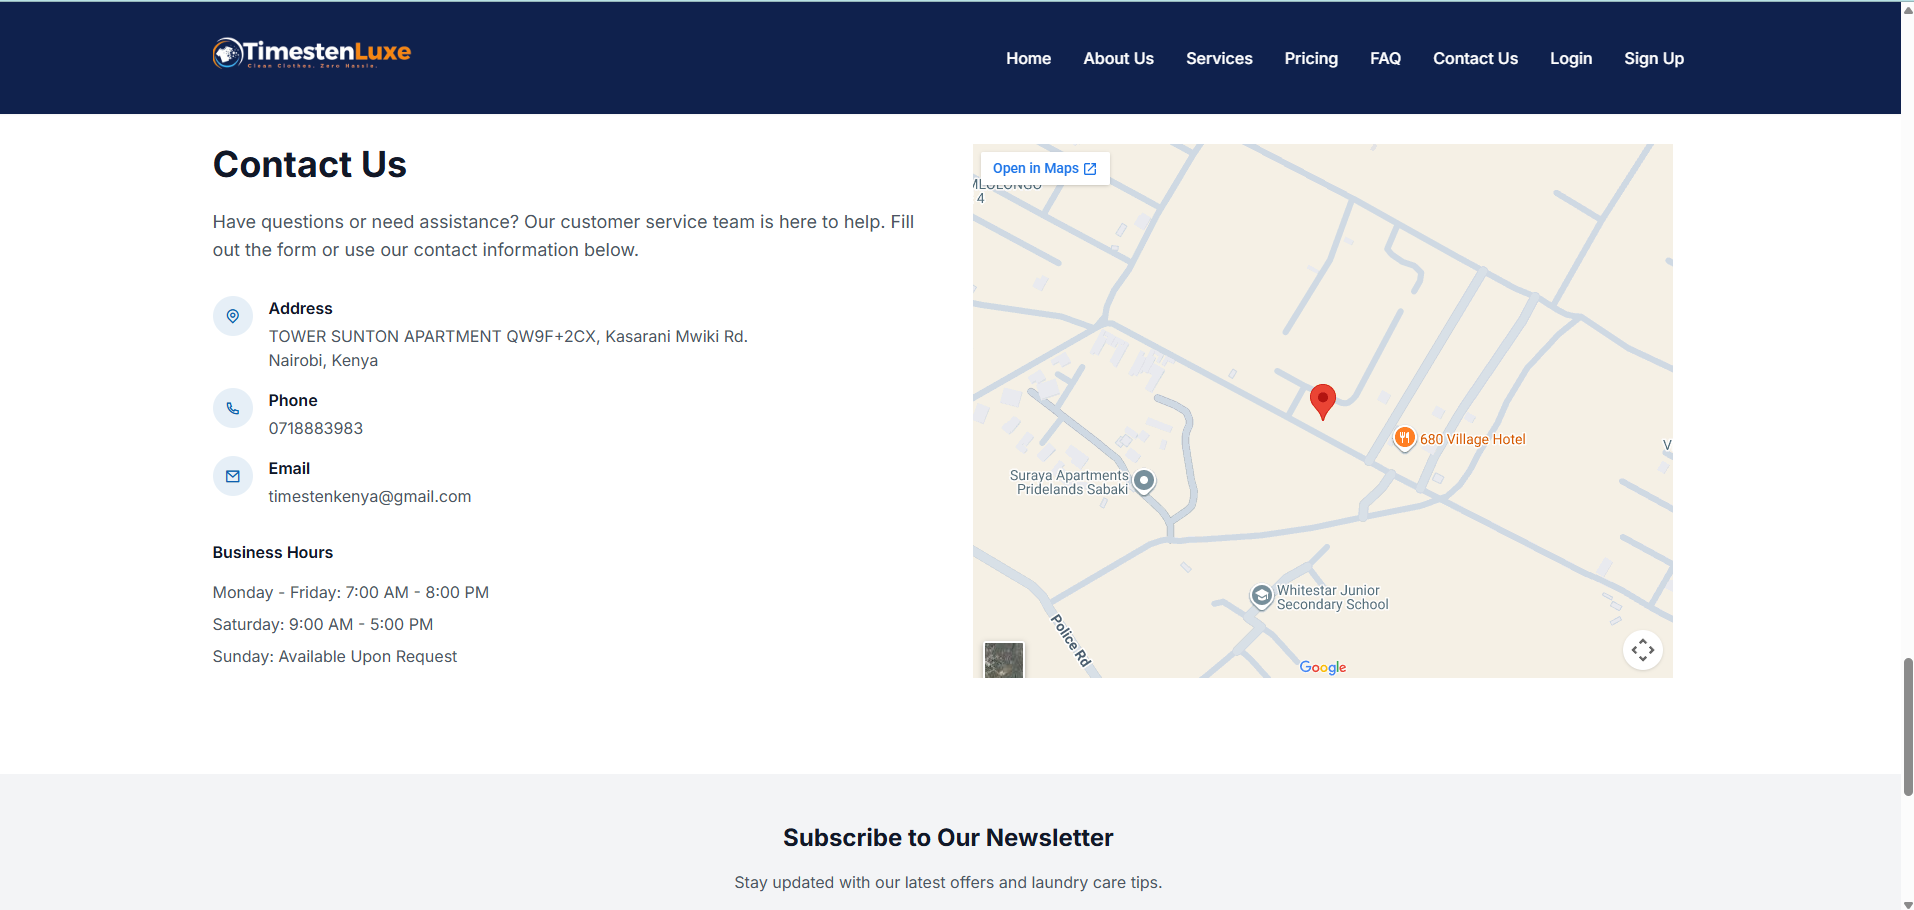1914x910 pixels.
Task: Open the Services menu item
Action: coord(1219,58)
